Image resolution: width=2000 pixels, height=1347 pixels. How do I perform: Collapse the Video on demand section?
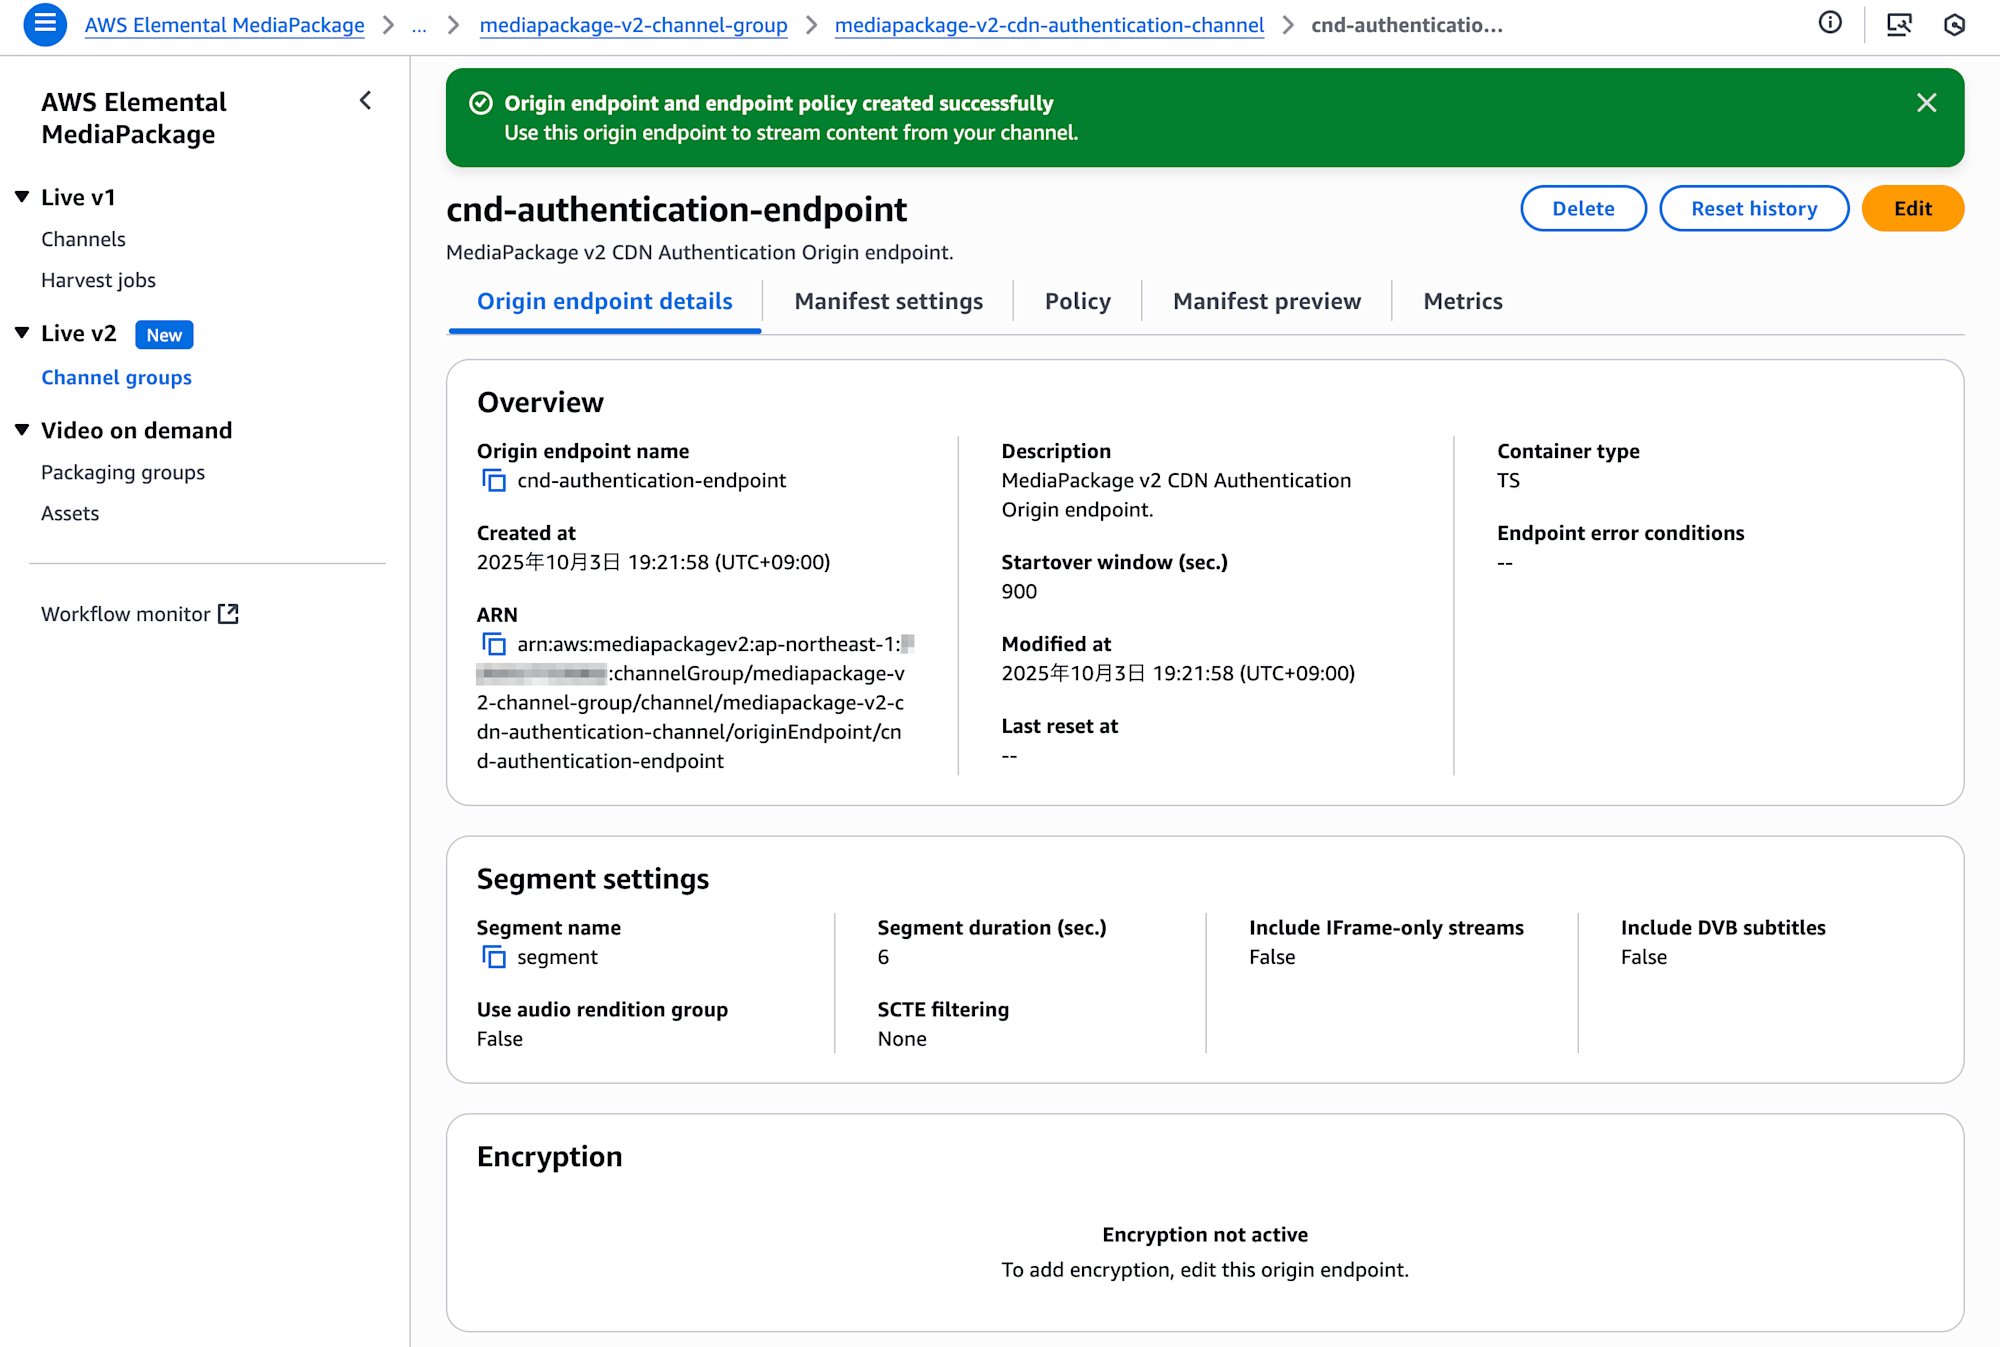pos(22,430)
